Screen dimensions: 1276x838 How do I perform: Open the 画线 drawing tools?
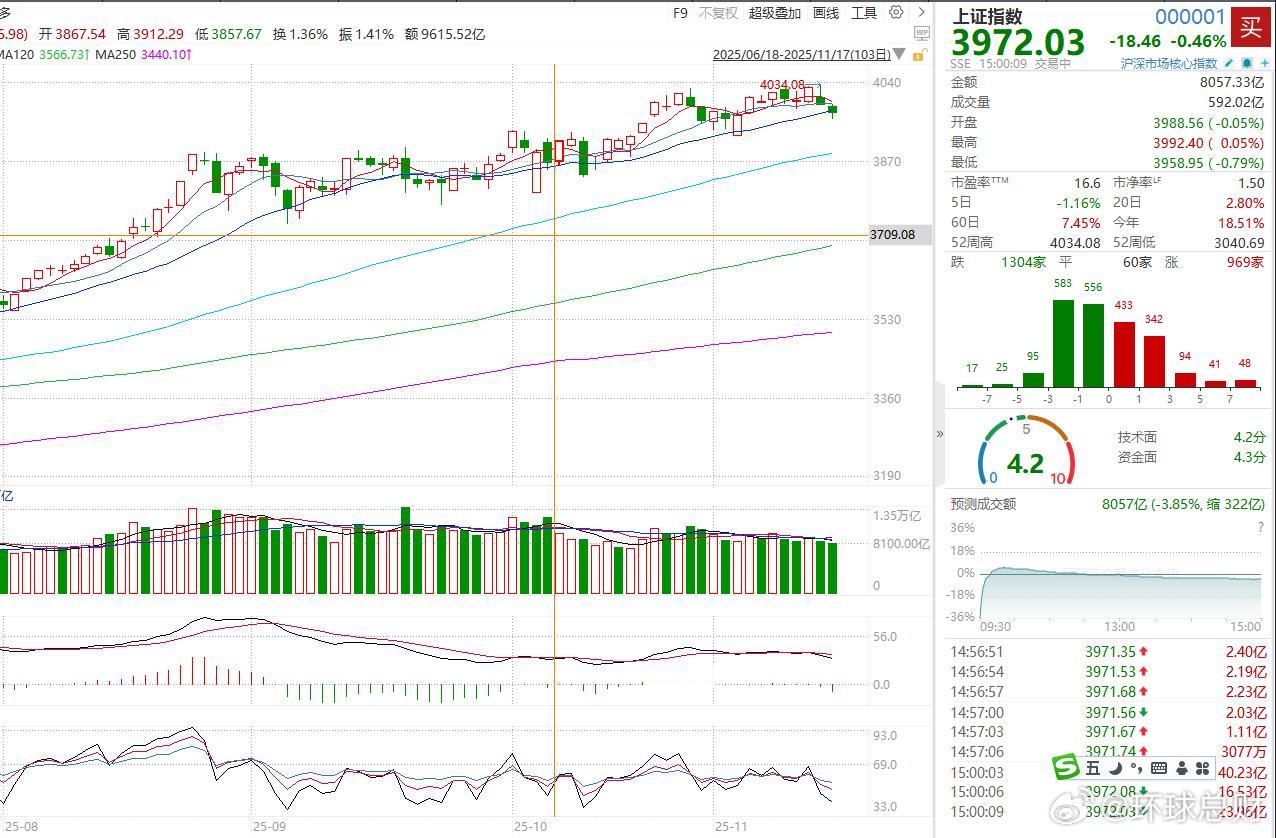pyautogui.click(x=826, y=13)
